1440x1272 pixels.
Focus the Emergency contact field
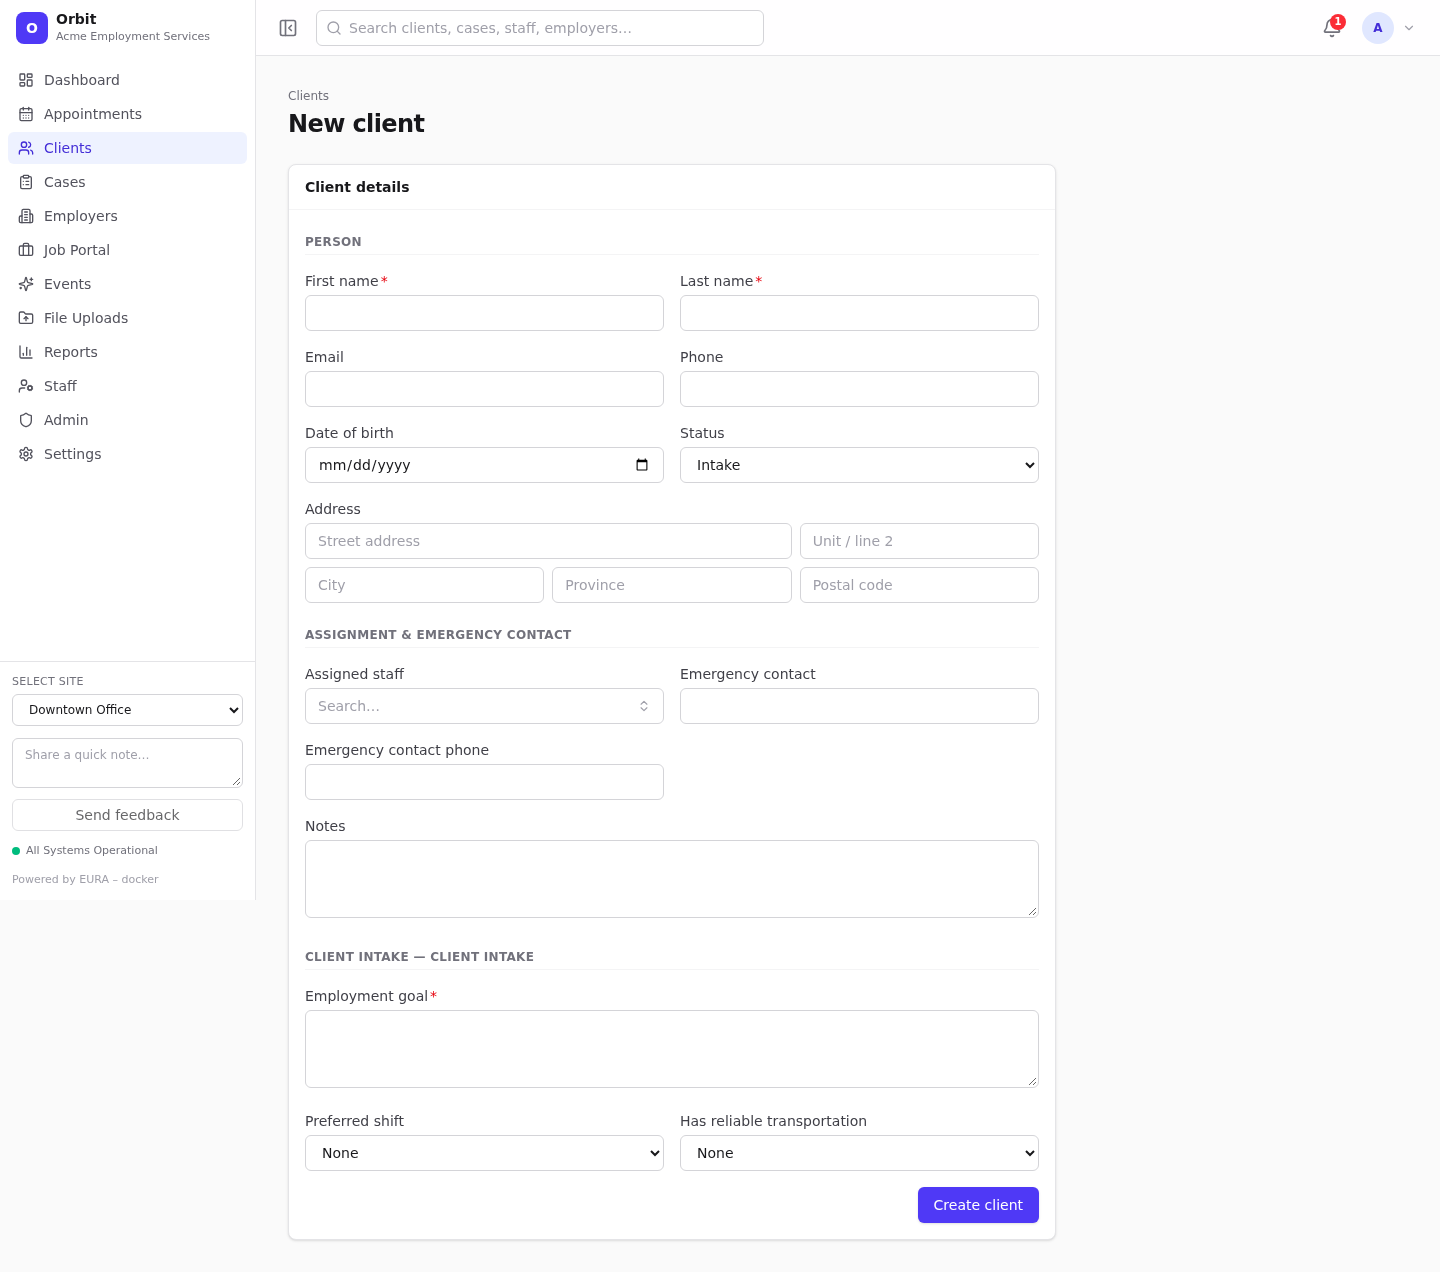[x=859, y=706]
